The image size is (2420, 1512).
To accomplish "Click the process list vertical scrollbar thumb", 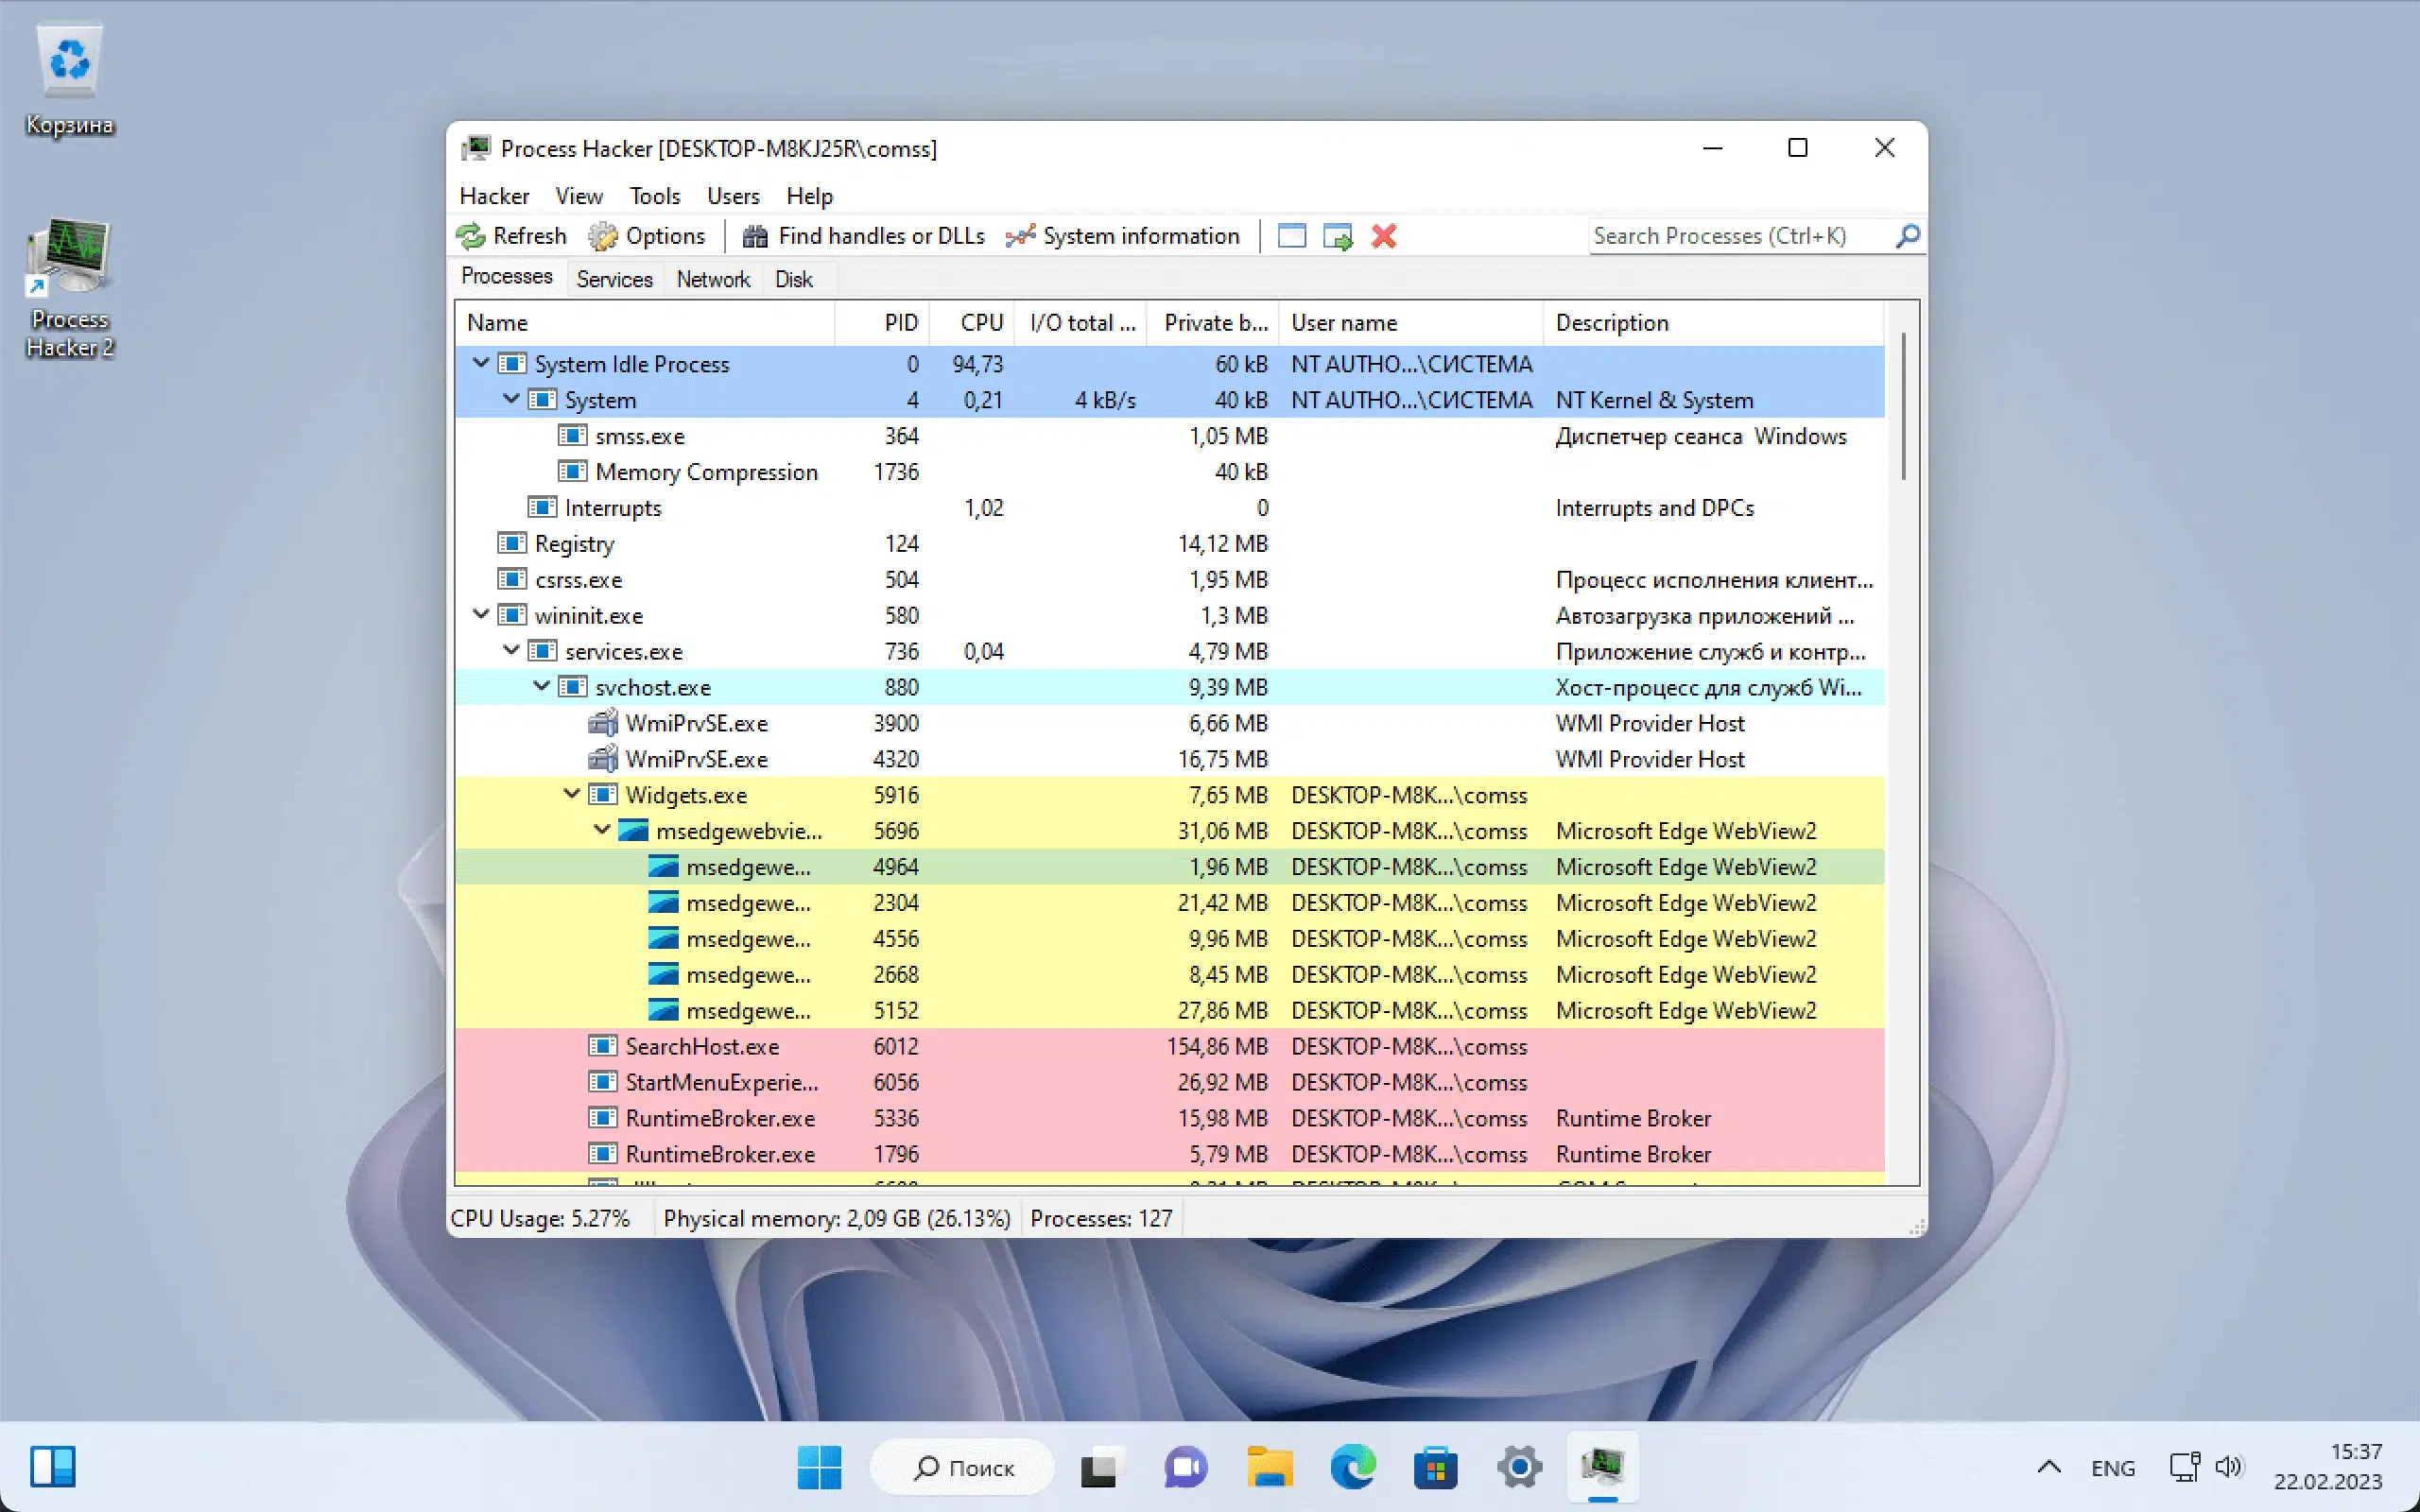I will click(1903, 407).
